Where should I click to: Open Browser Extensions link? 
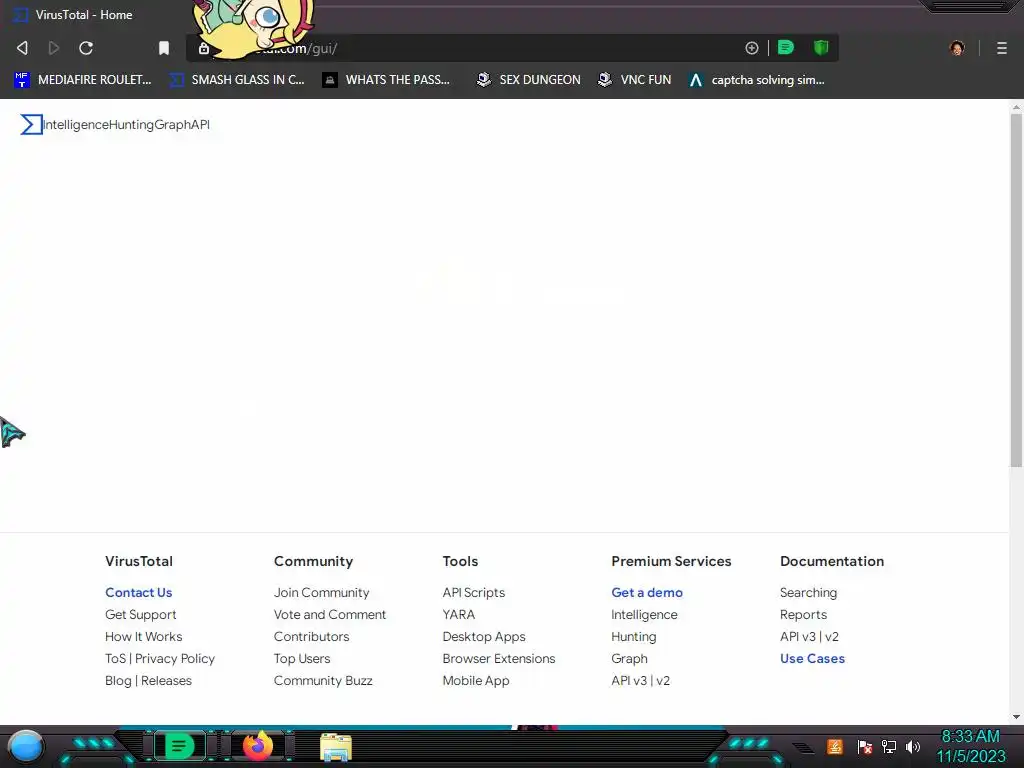click(499, 658)
